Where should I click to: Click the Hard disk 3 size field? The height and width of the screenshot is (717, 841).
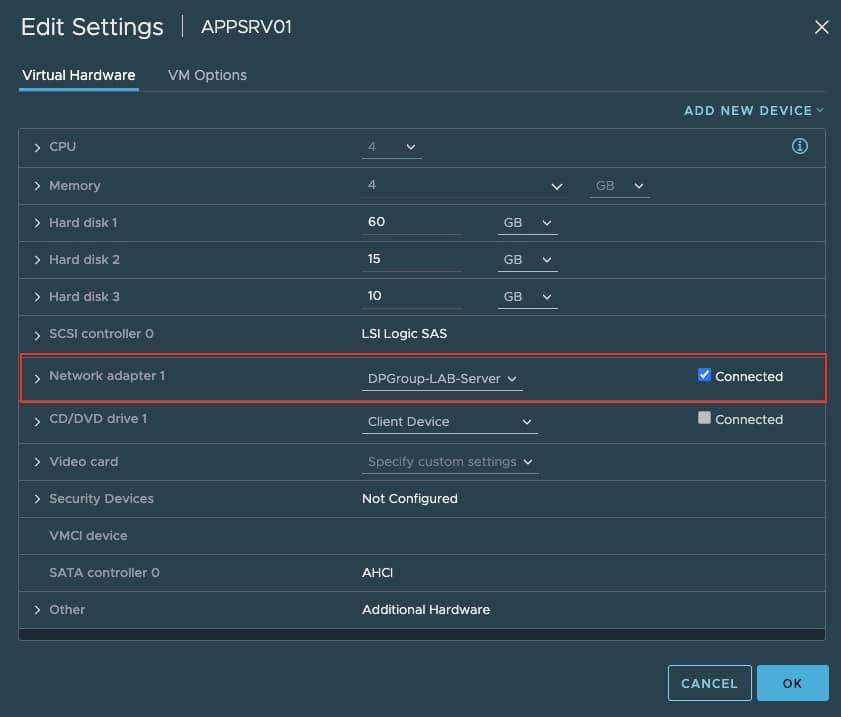click(x=411, y=296)
